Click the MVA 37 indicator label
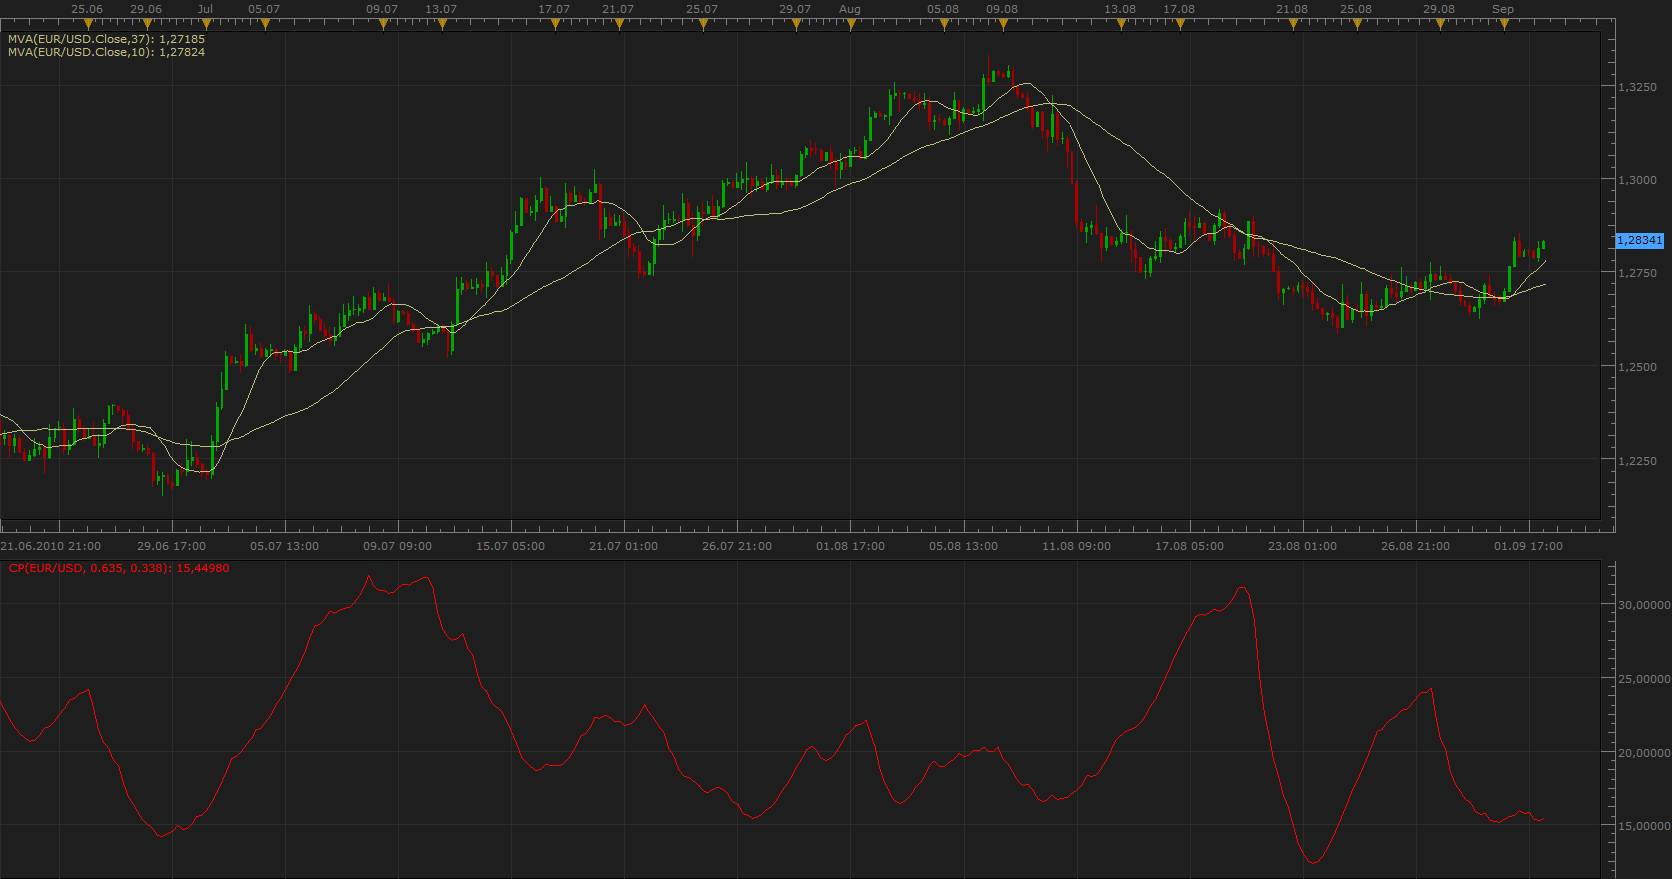 tap(106, 39)
